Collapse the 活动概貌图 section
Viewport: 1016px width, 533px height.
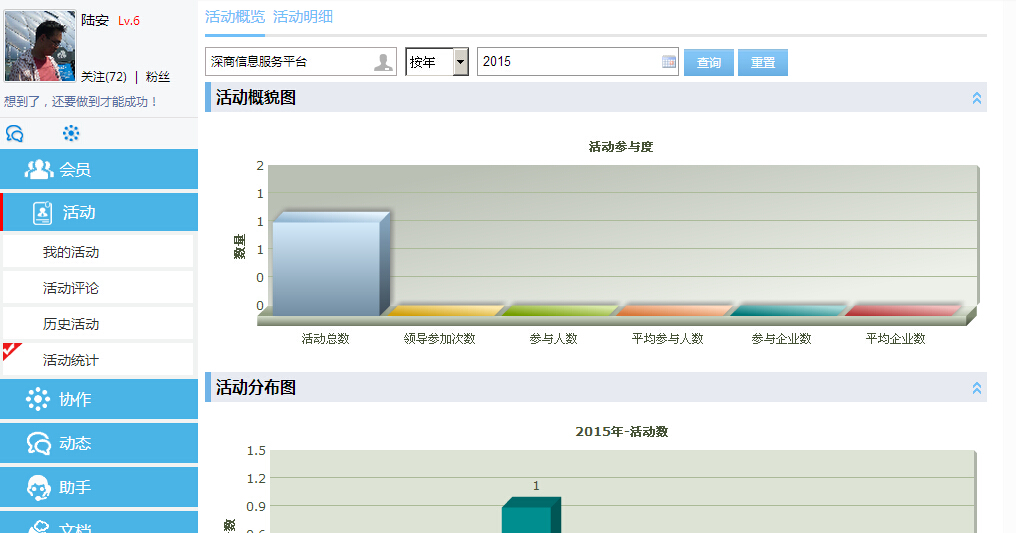977,98
